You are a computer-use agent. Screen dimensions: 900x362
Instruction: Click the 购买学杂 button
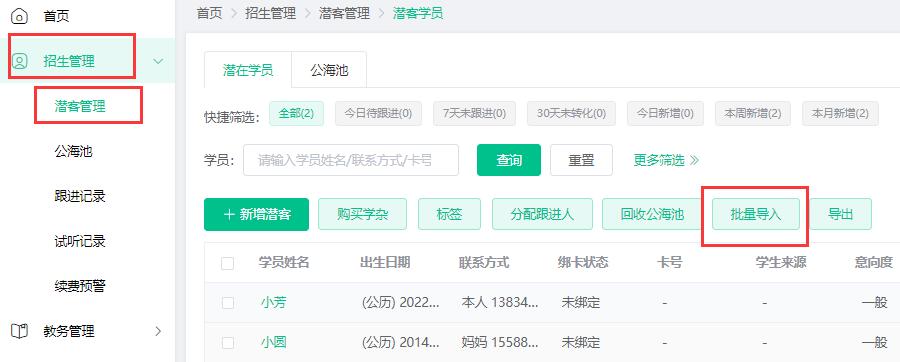pos(363,215)
